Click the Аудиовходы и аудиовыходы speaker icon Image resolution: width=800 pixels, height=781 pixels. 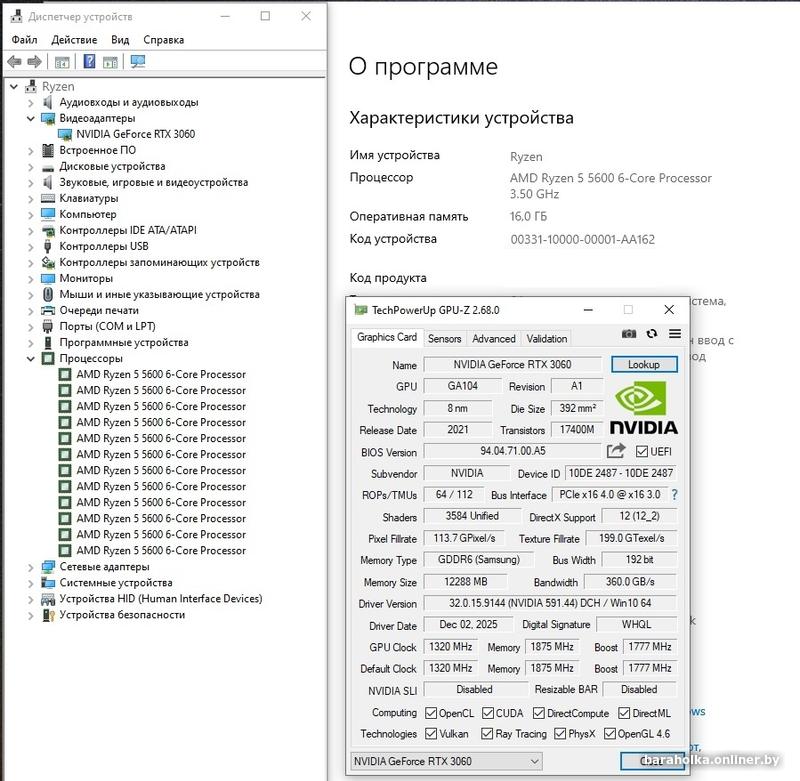pyautogui.click(x=48, y=103)
